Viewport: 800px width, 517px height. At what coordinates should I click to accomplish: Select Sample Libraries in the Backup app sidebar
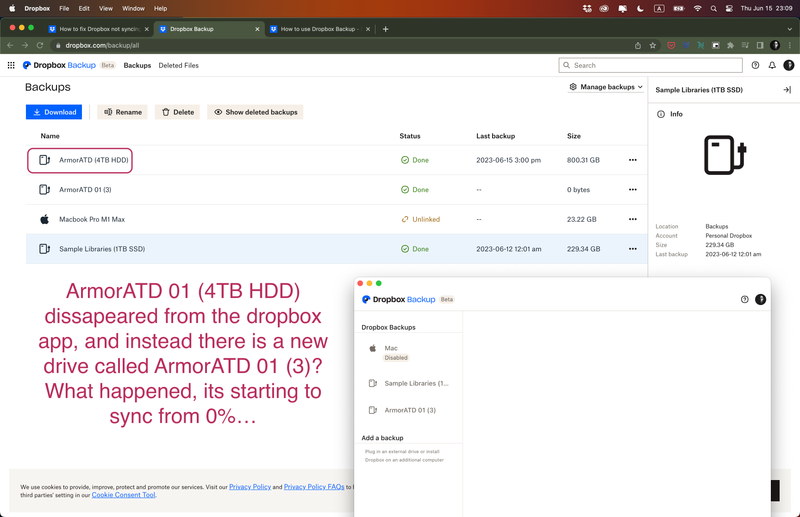416,383
